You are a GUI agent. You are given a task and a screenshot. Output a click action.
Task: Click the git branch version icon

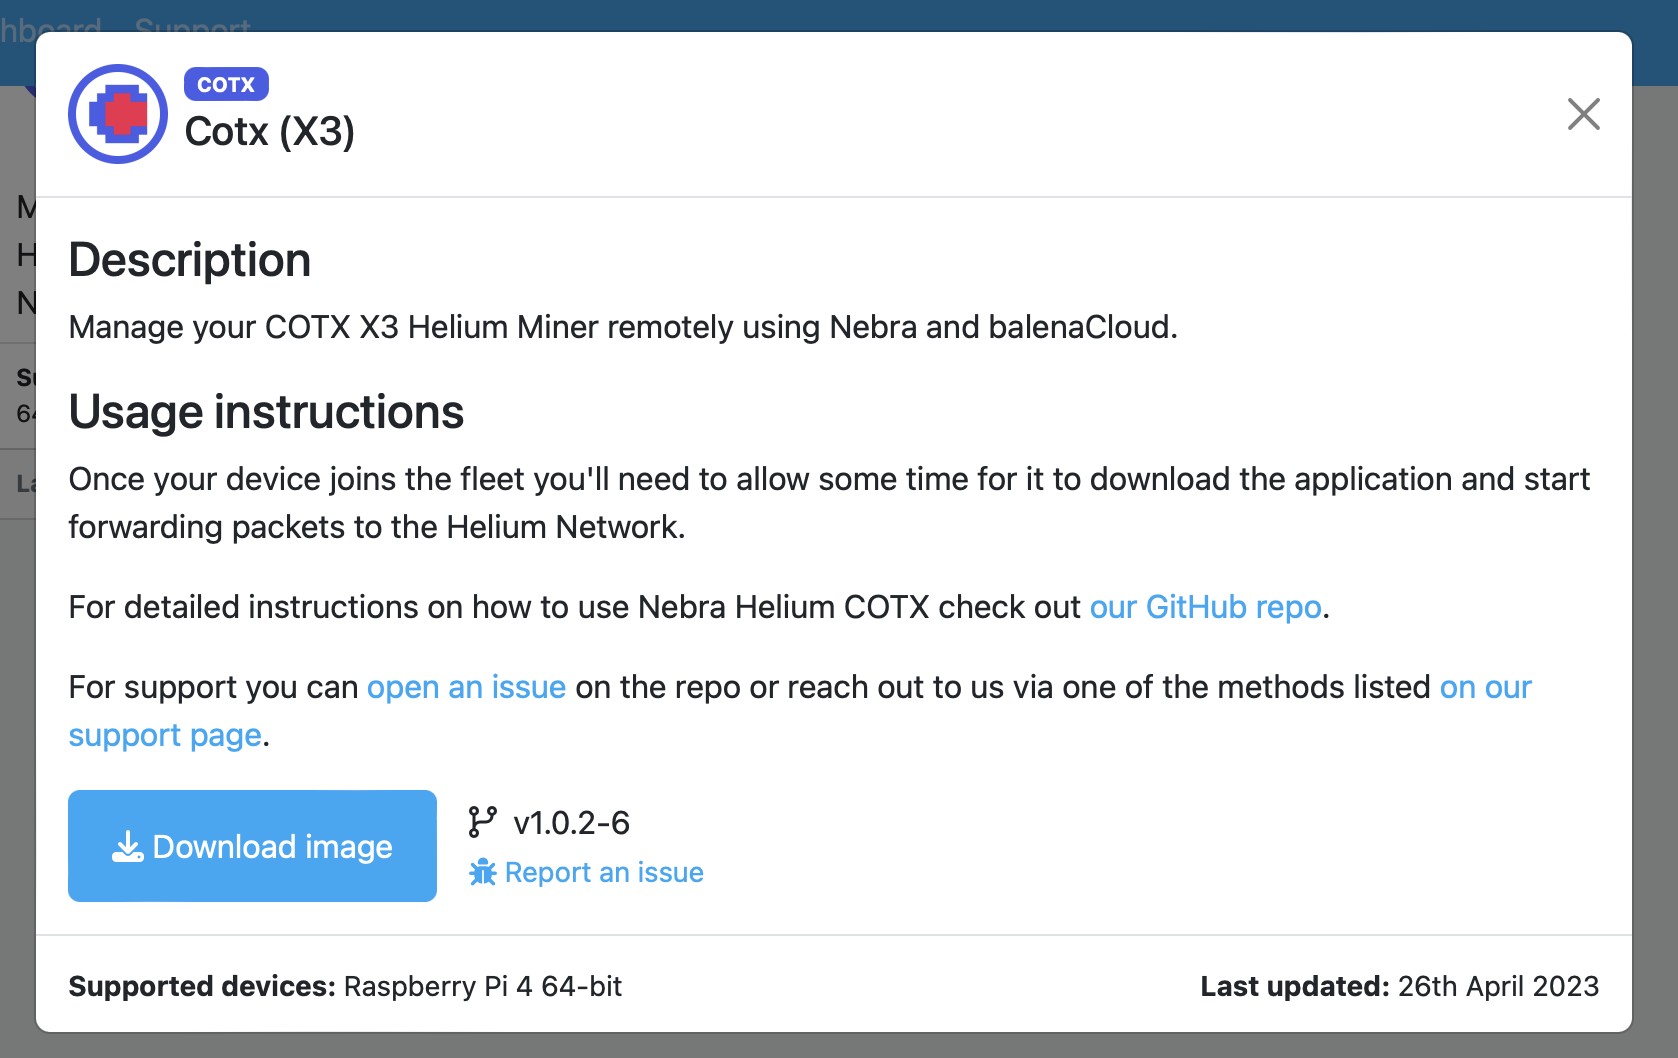point(482,822)
